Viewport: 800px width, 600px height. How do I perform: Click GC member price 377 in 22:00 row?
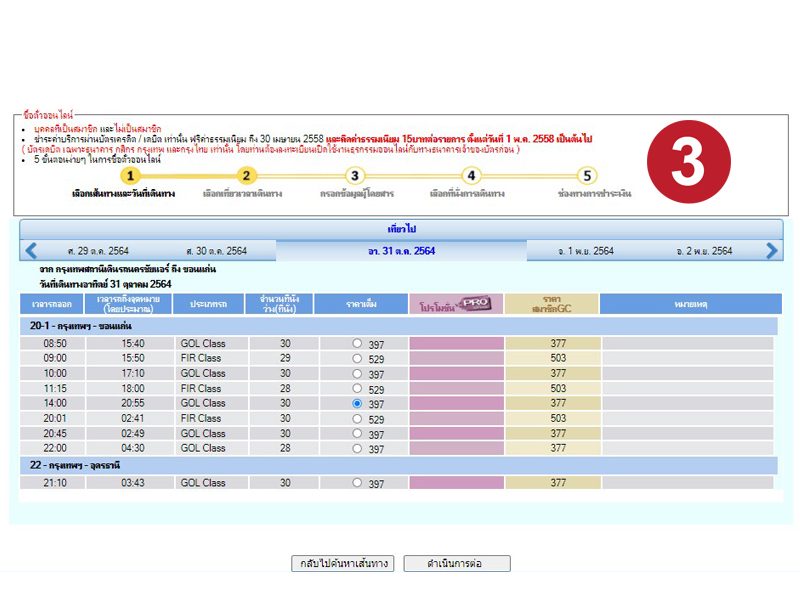pyautogui.click(x=558, y=448)
